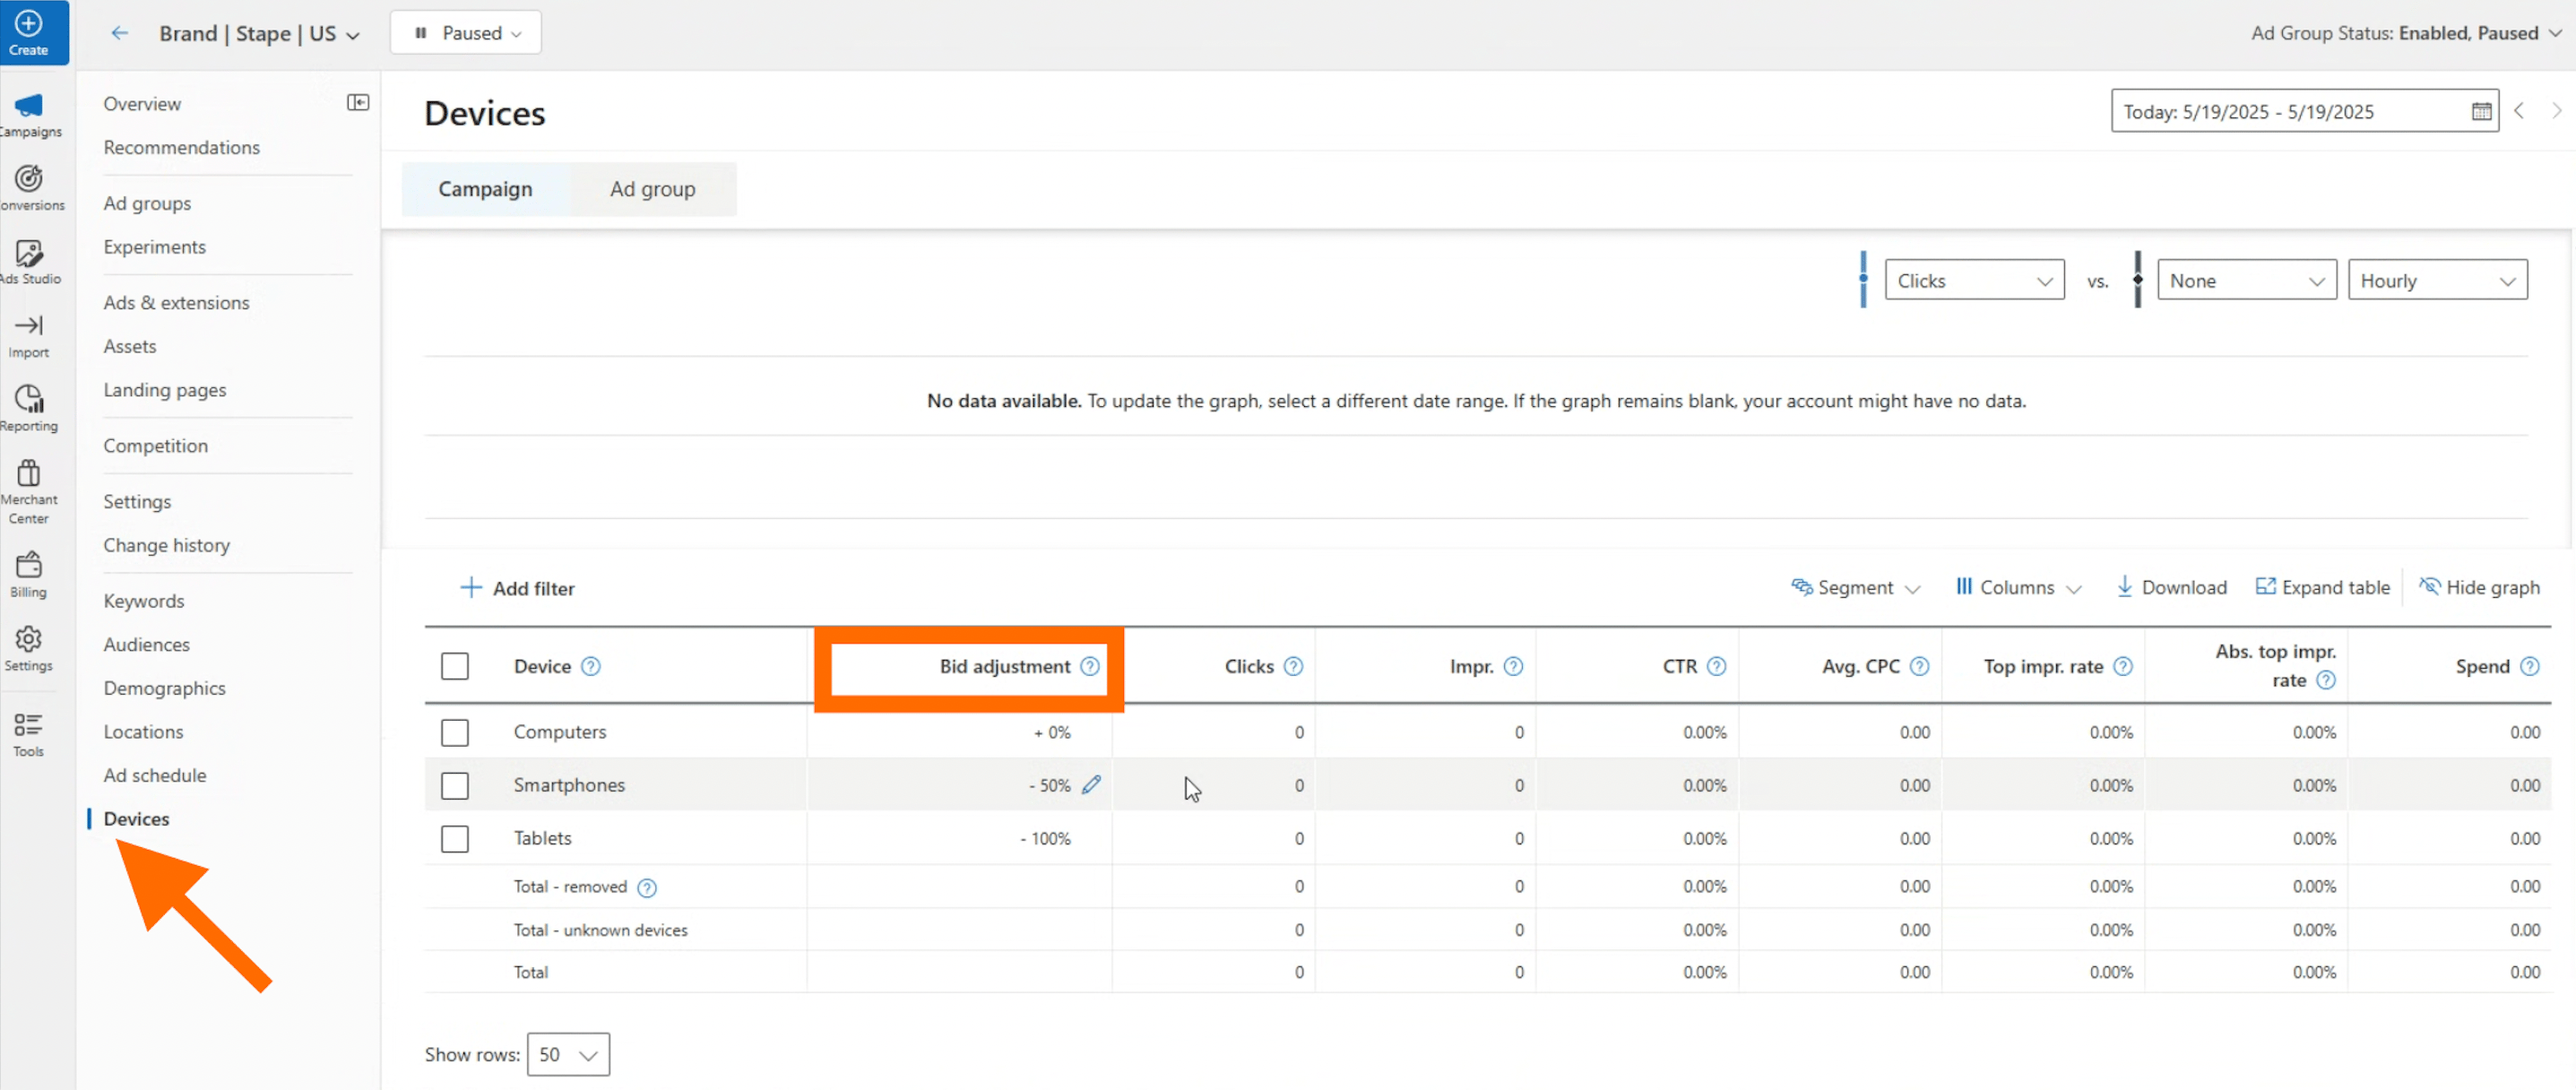Open Reporting chart icon
The height and width of the screenshot is (1090, 2576).
click(x=29, y=399)
